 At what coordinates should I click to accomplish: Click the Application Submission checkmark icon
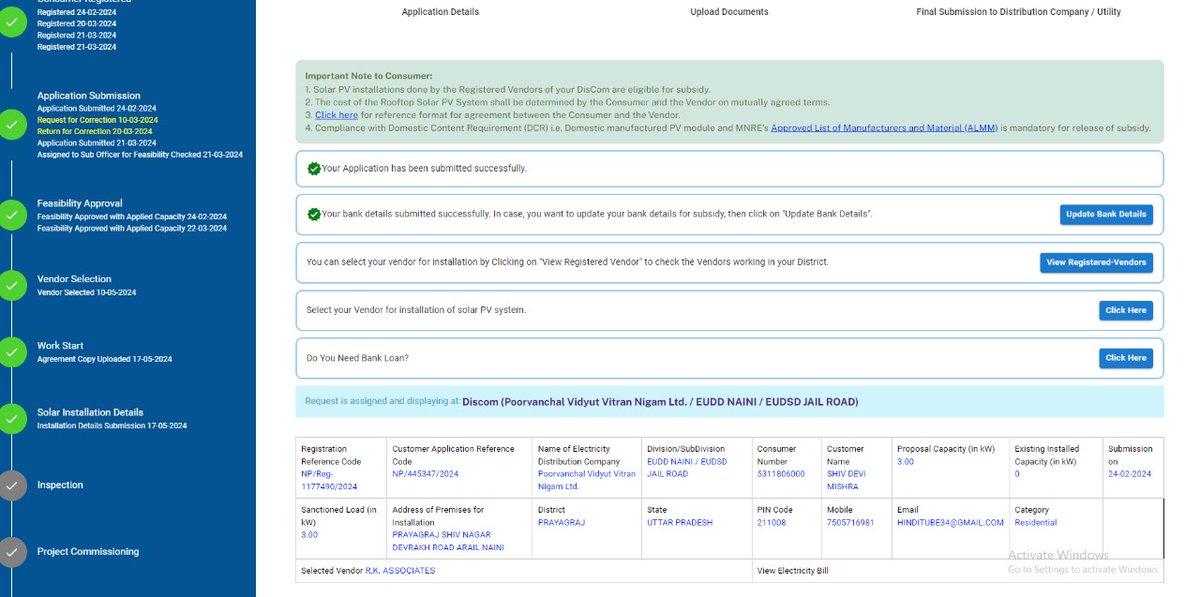(x=11, y=125)
